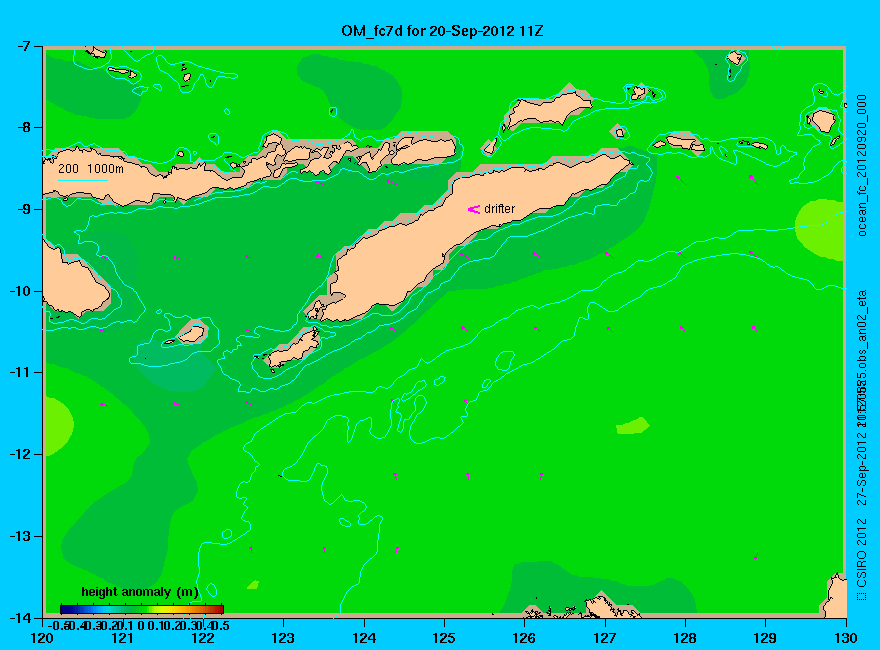Click the title 'OM_fc7d for 20-Sep-2012 11Z'
The height and width of the screenshot is (650, 880).
coord(442,31)
